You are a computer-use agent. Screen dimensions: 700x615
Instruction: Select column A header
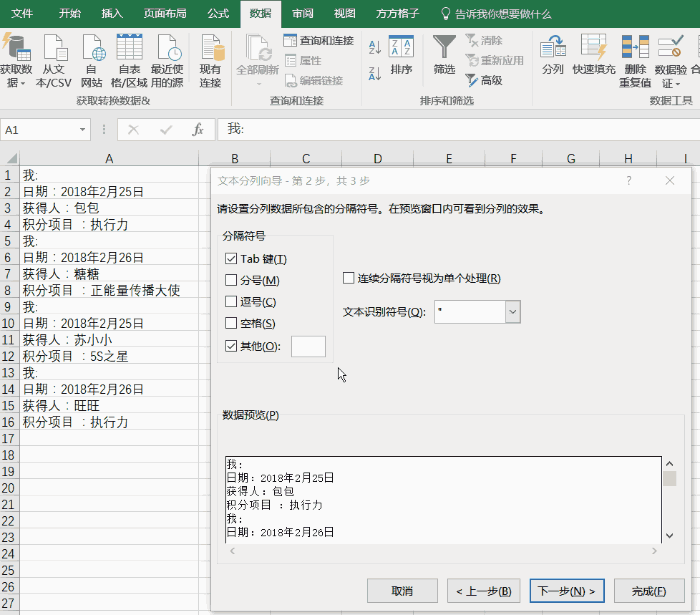pyautogui.click(x=109, y=158)
